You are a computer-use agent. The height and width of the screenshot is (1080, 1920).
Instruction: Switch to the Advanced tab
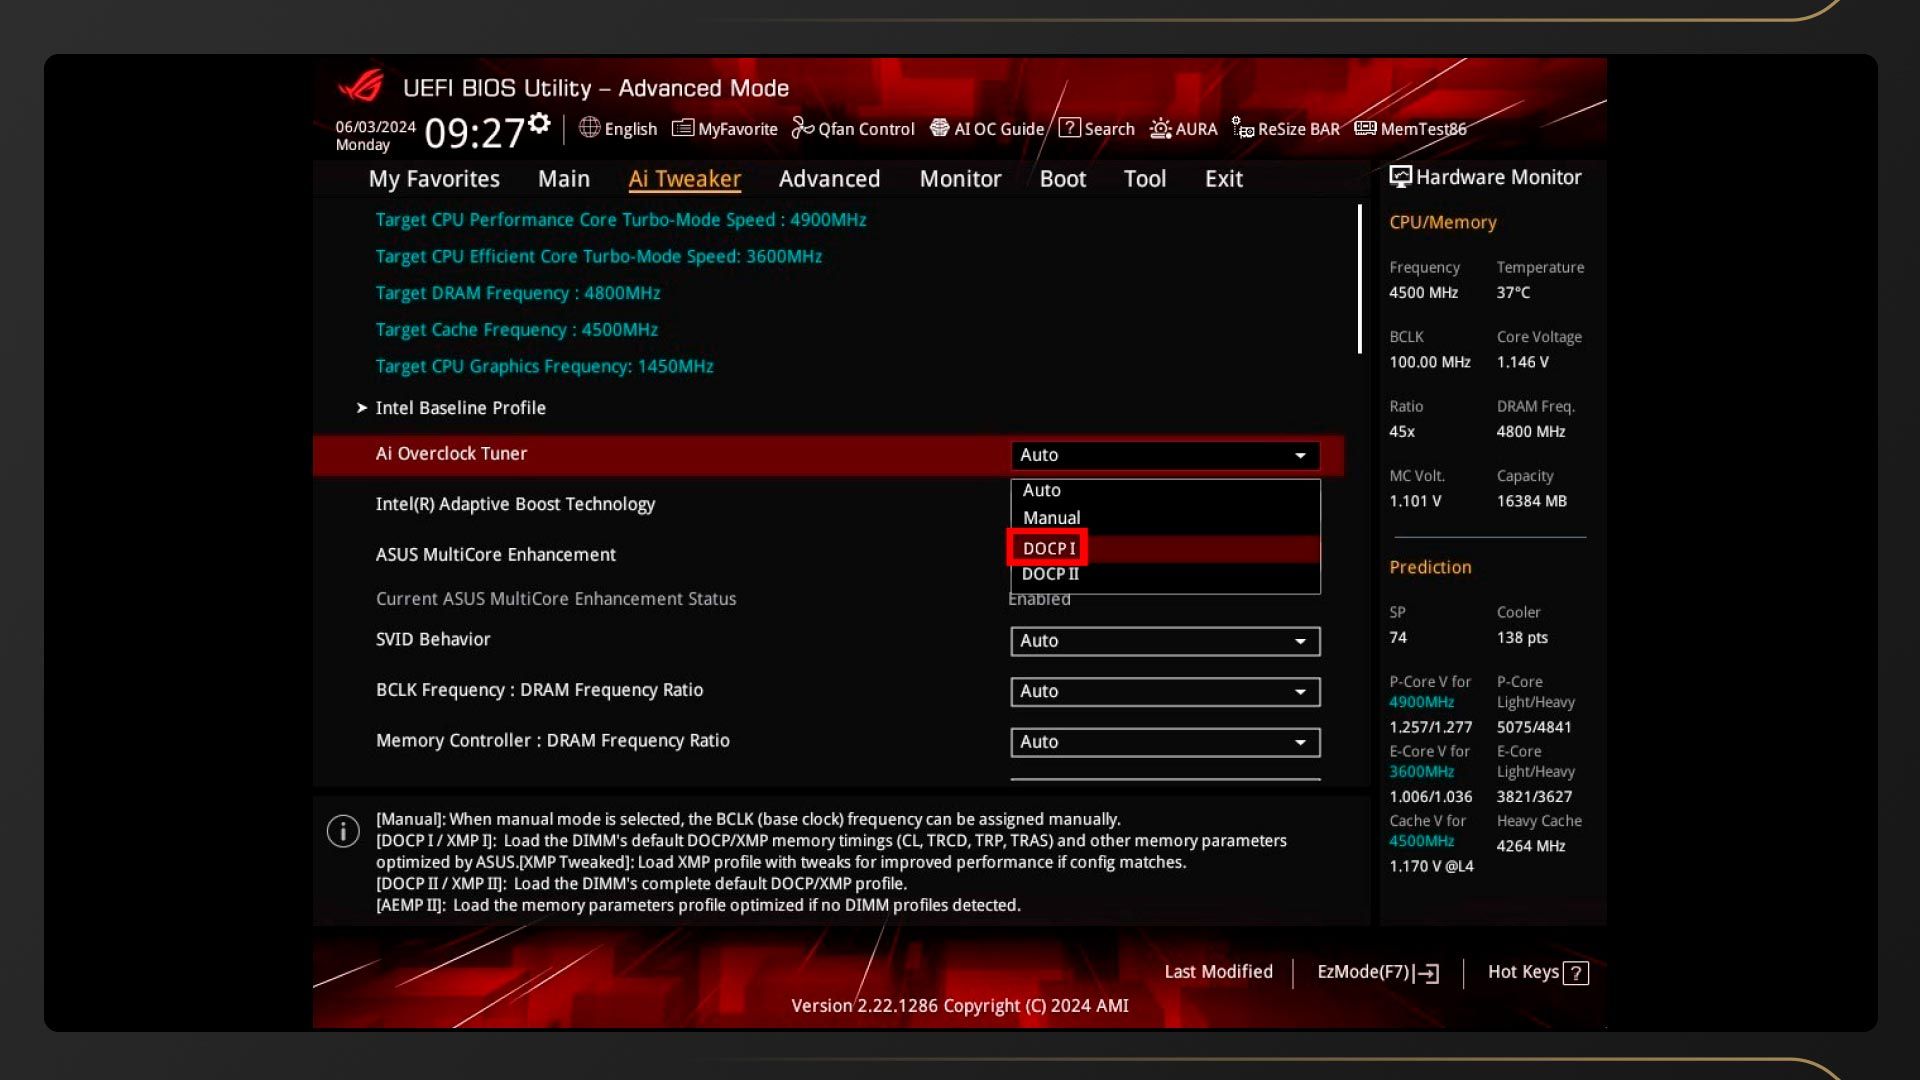(829, 179)
